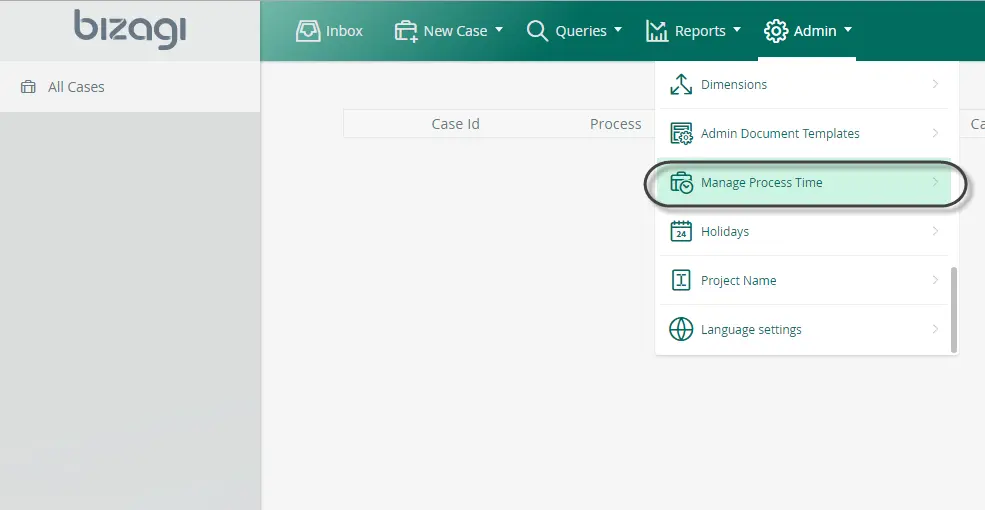The height and width of the screenshot is (510, 985).
Task: Open the Dimensions submenu chevron
Action: click(935, 84)
